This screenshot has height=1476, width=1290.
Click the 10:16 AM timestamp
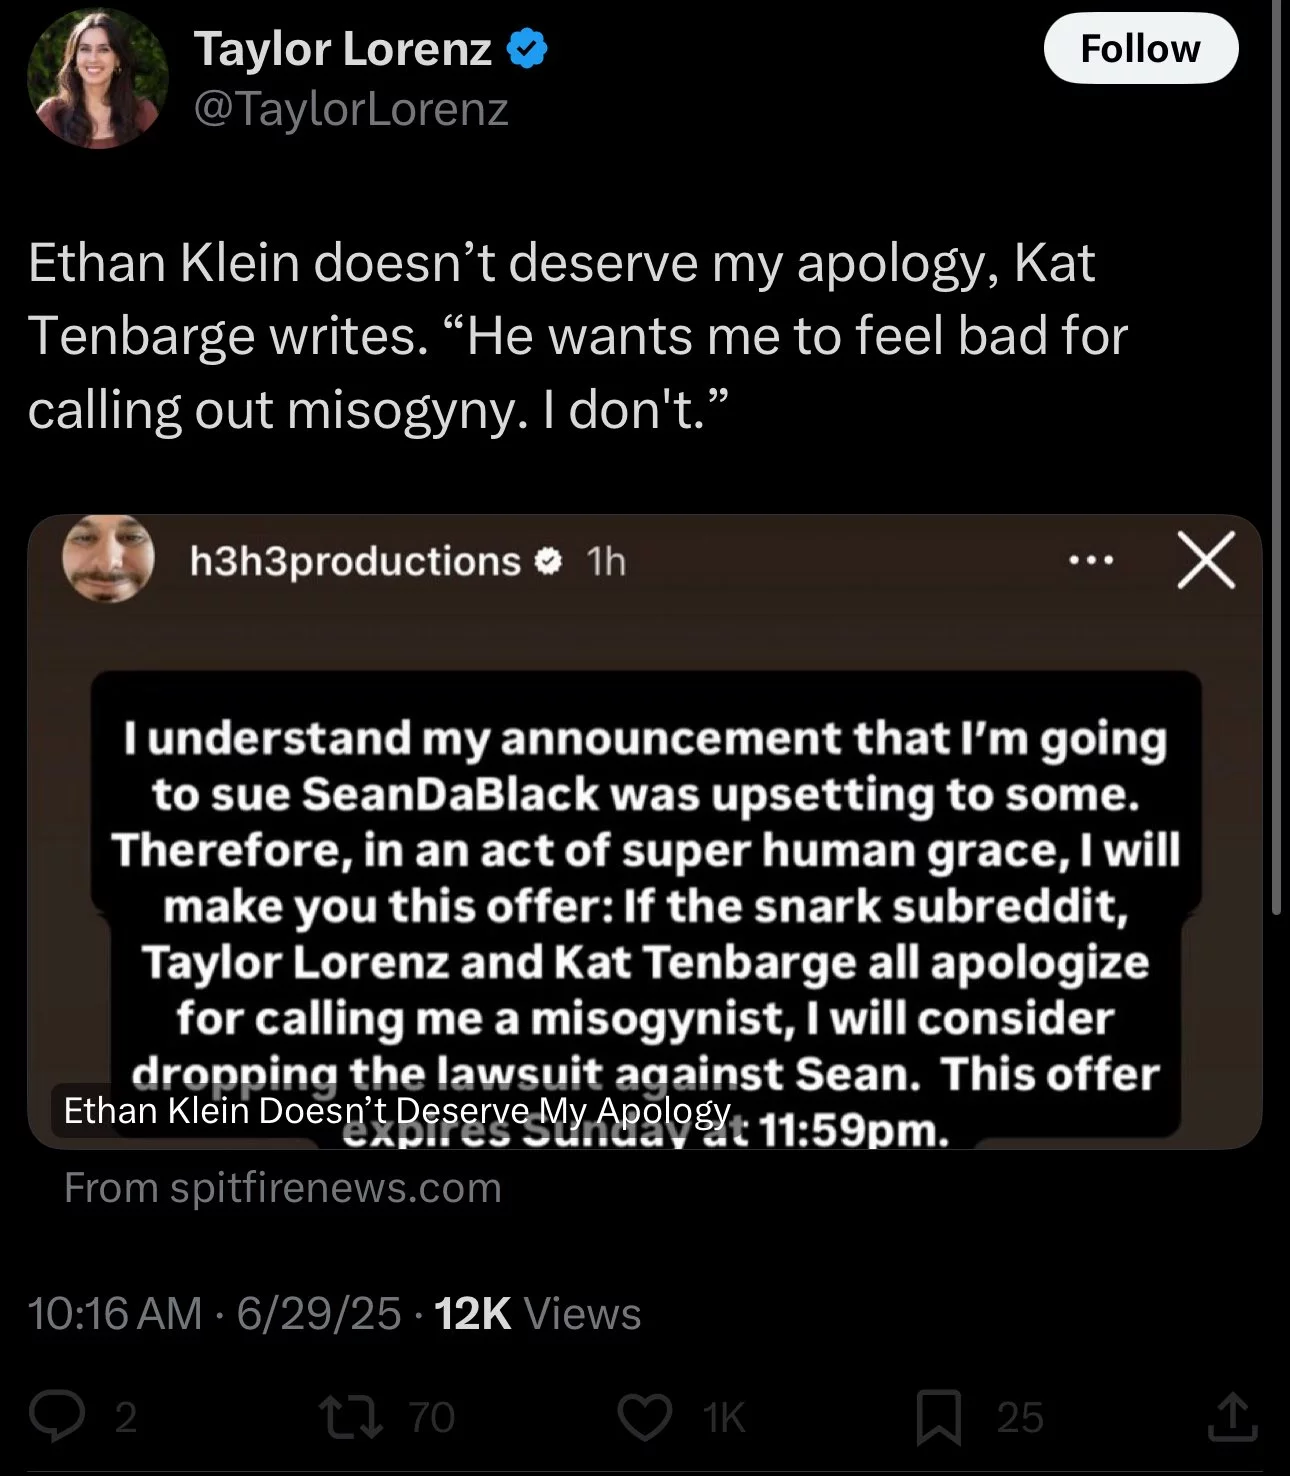(115, 1313)
